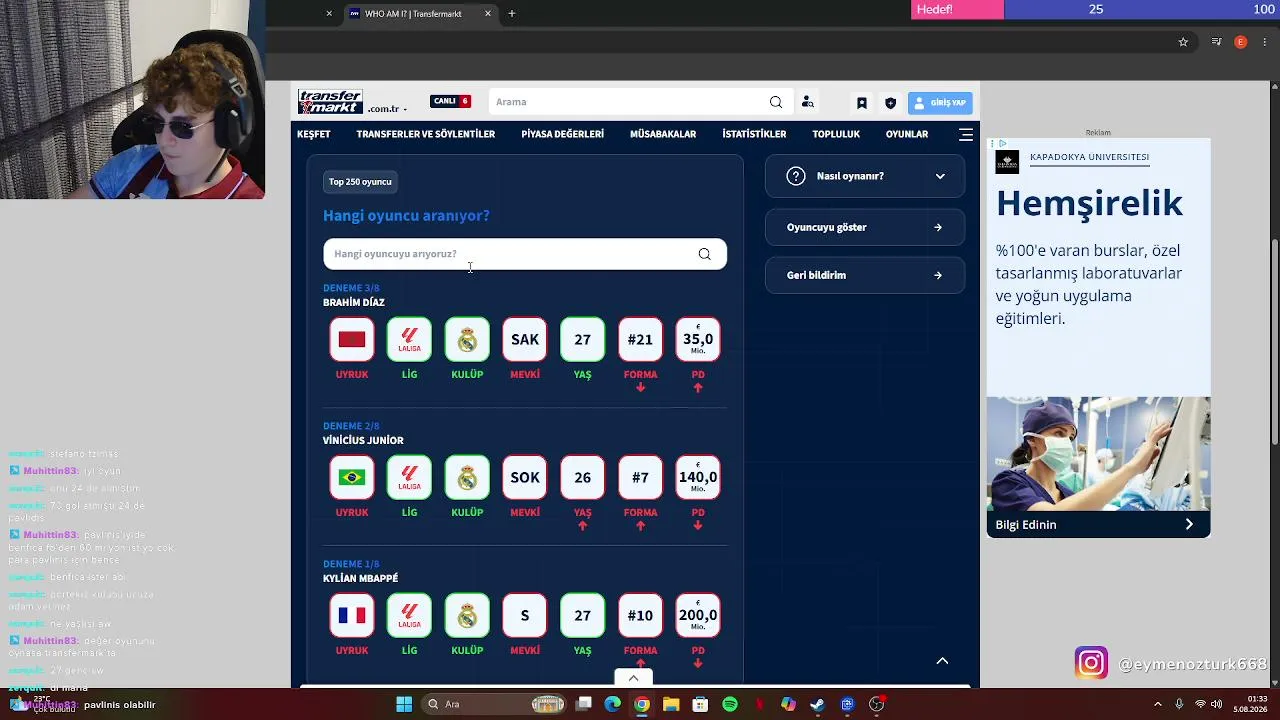
Task: Click the #21 shirt number tile
Action: (x=640, y=339)
